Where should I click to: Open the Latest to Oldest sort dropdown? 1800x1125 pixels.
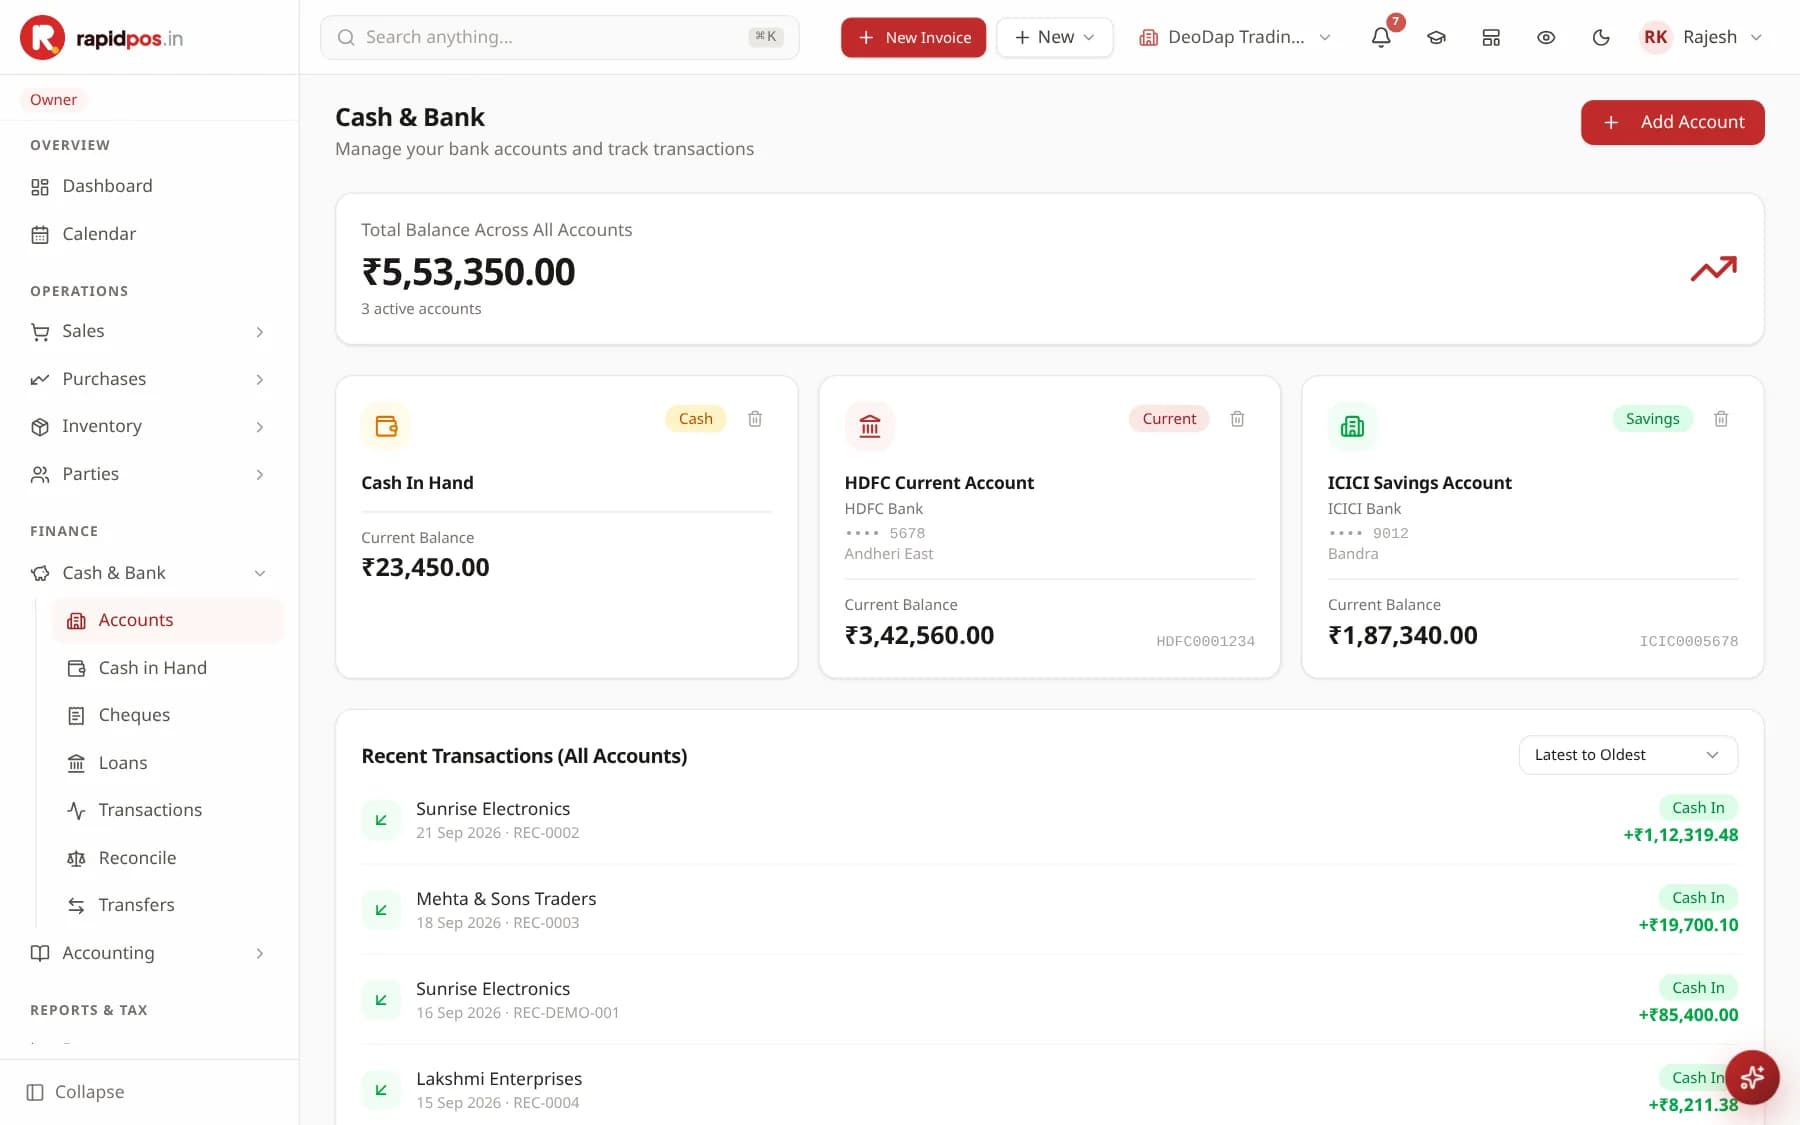(1628, 755)
